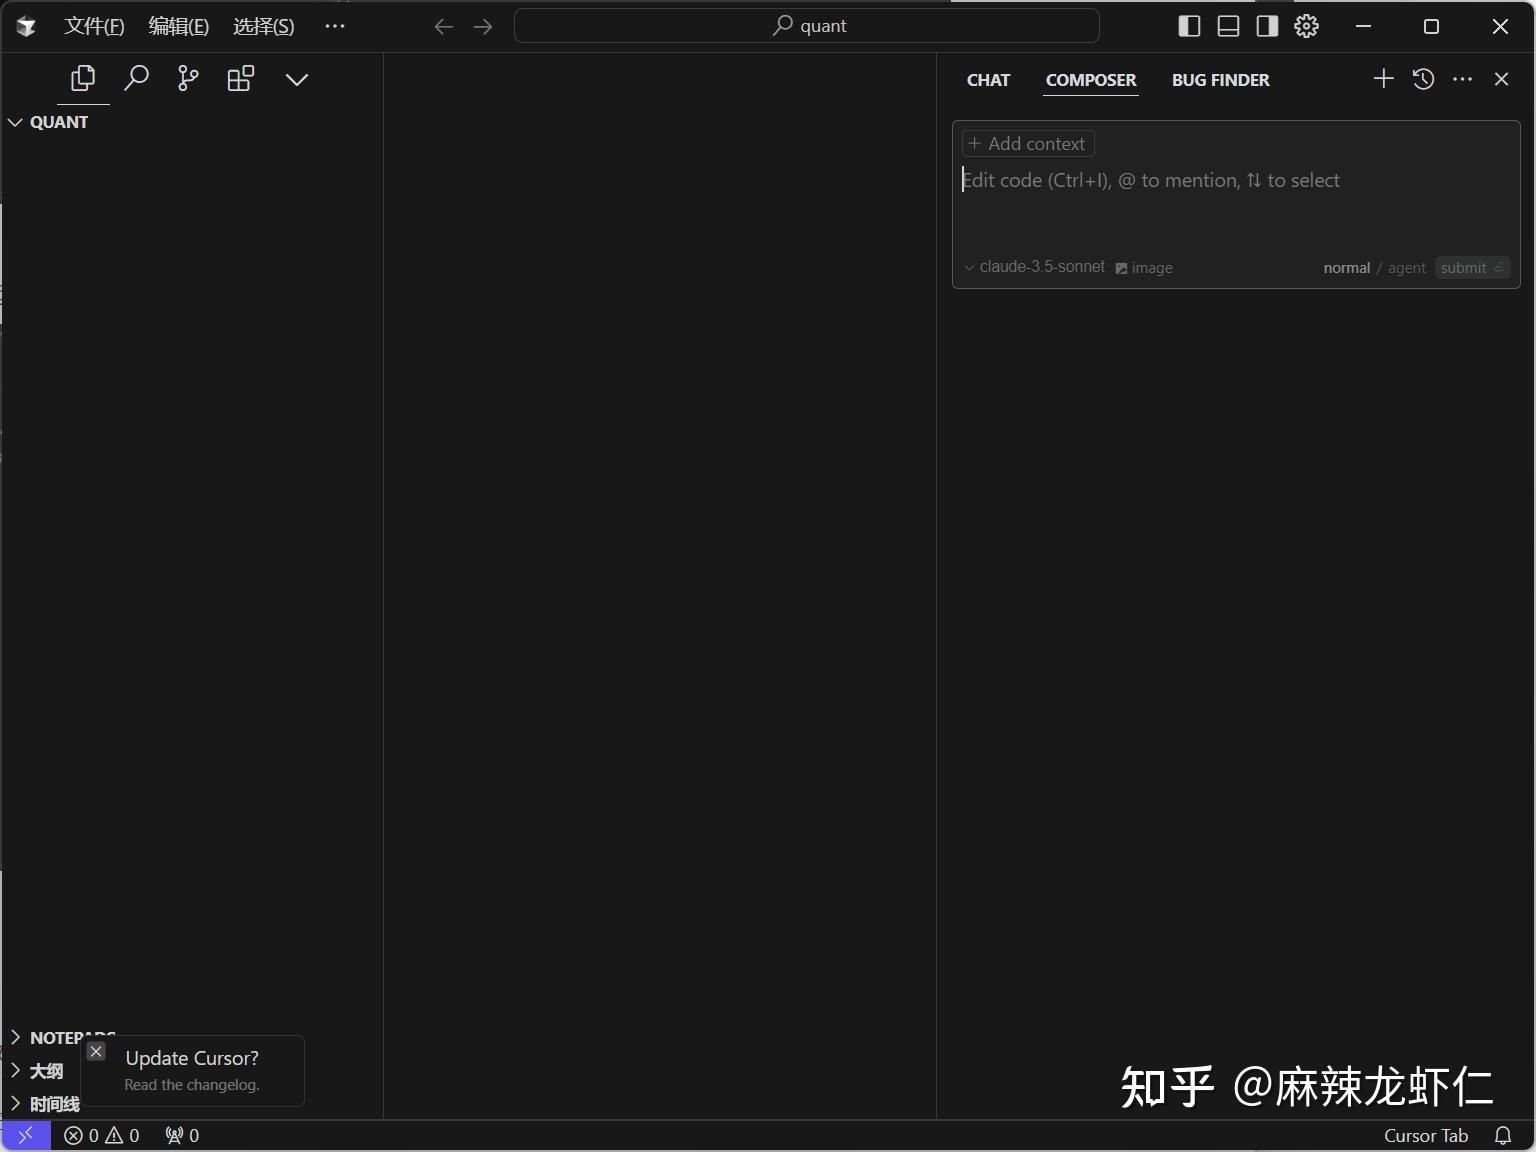Open composer history clock icon
Image resolution: width=1536 pixels, height=1152 pixels.
click(x=1423, y=79)
